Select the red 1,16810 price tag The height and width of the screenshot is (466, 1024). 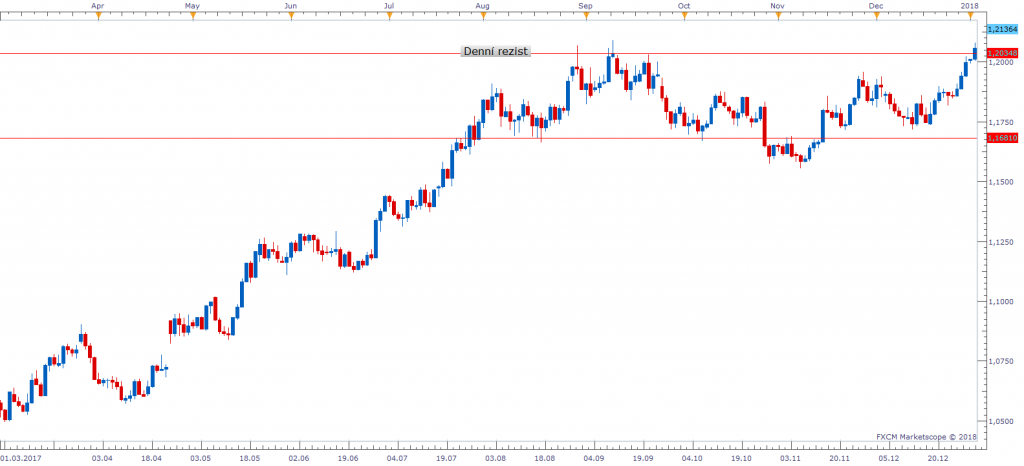[1003, 138]
